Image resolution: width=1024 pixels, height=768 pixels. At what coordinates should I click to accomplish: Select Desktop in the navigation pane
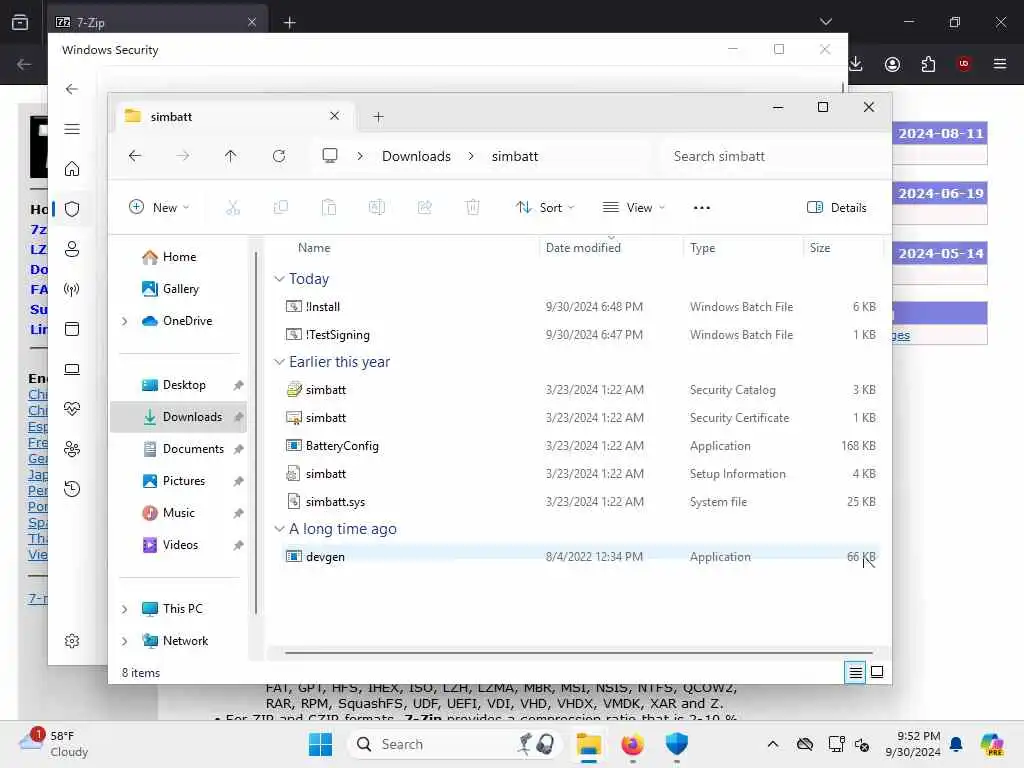pyautogui.click(x=178, y=385)
